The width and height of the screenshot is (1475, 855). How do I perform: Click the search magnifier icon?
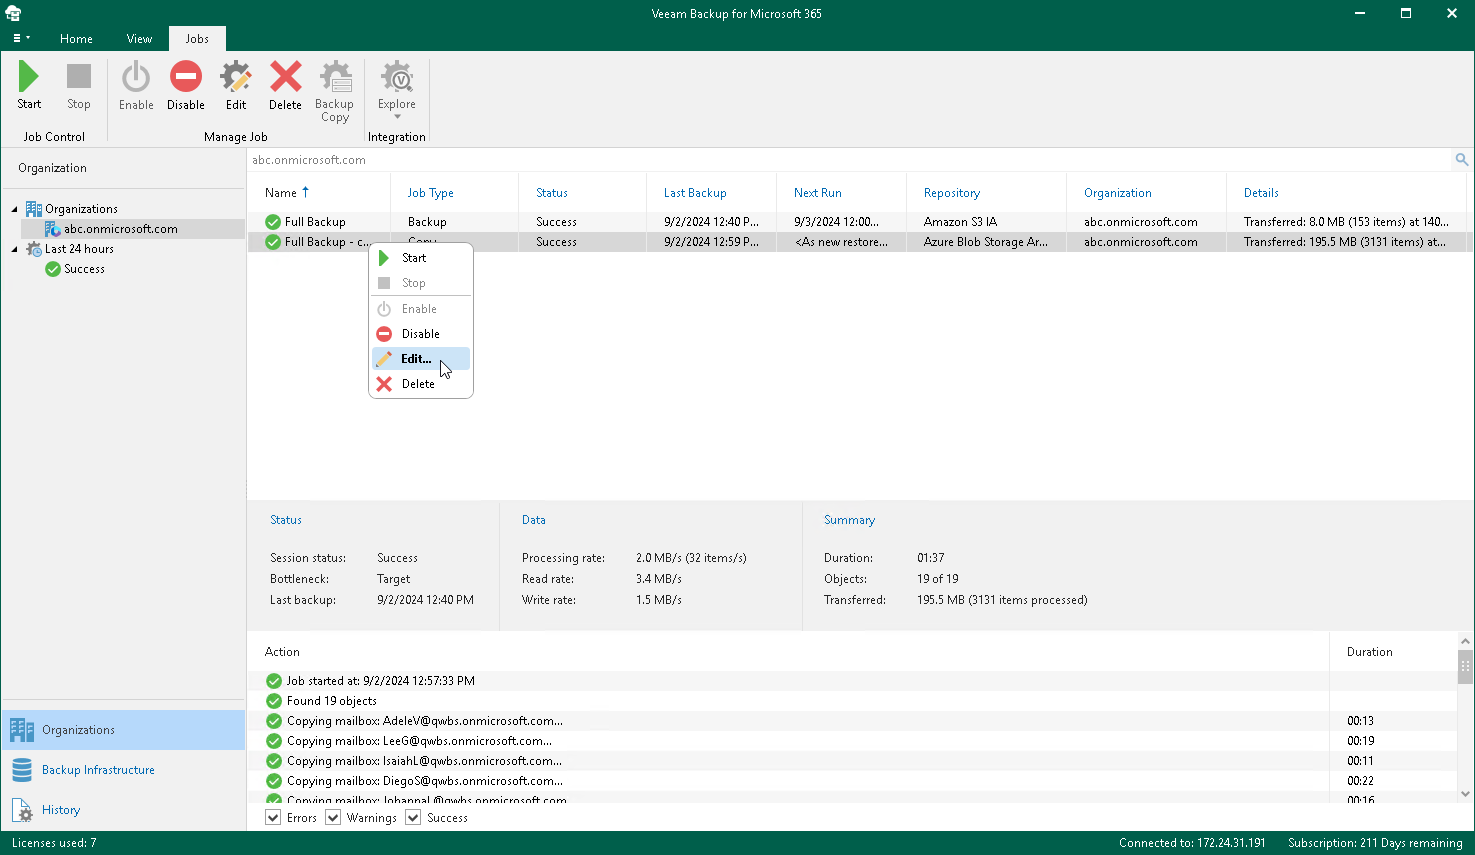pyautogui.click(x=1461, y=160)
